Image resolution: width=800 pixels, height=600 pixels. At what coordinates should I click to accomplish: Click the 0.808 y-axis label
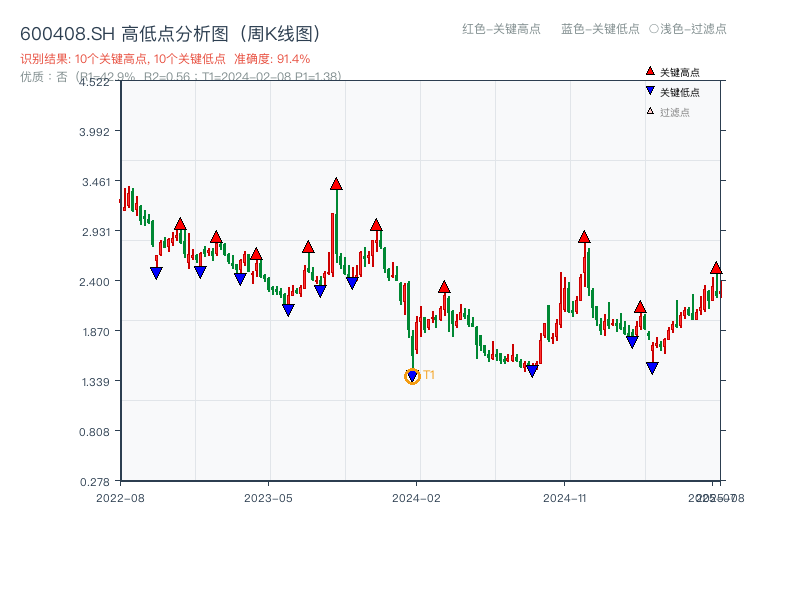94,432
